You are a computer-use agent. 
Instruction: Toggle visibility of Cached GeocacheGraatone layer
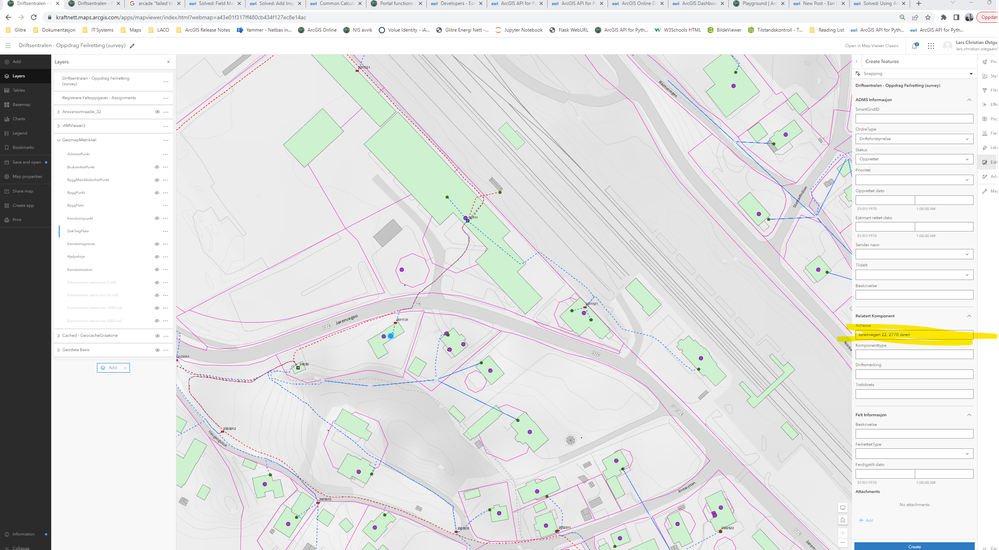(x=157, y=335)
